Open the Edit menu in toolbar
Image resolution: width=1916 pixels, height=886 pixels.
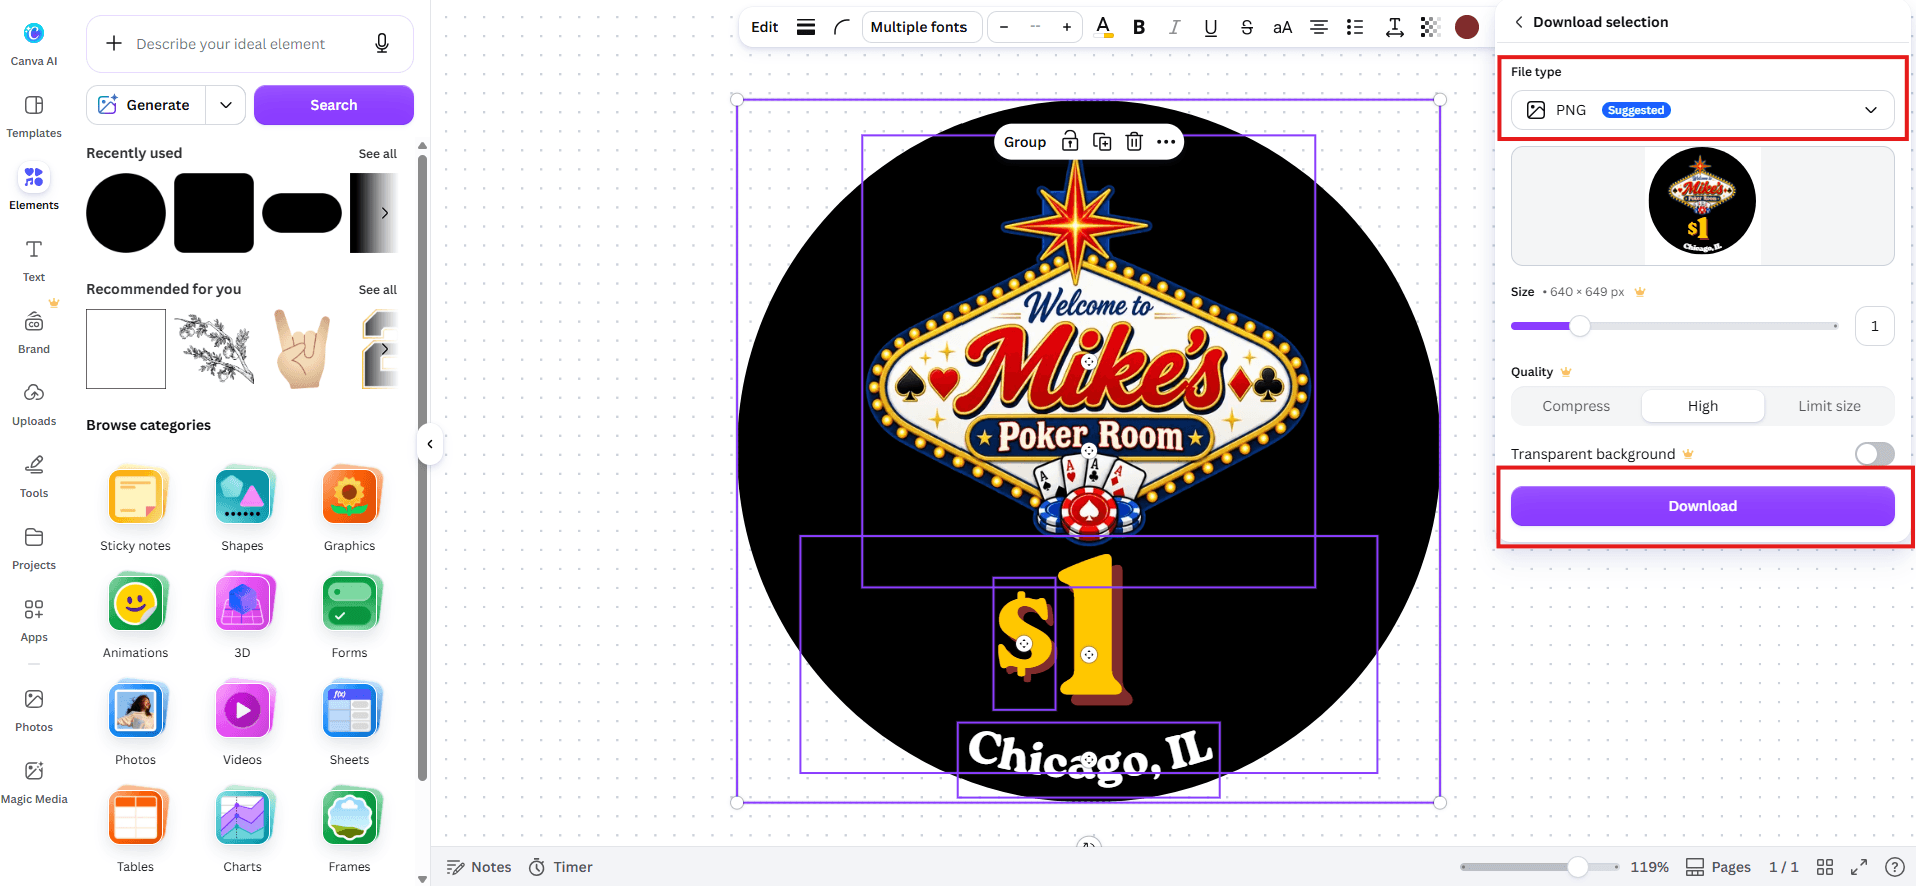tap(765, 27)
